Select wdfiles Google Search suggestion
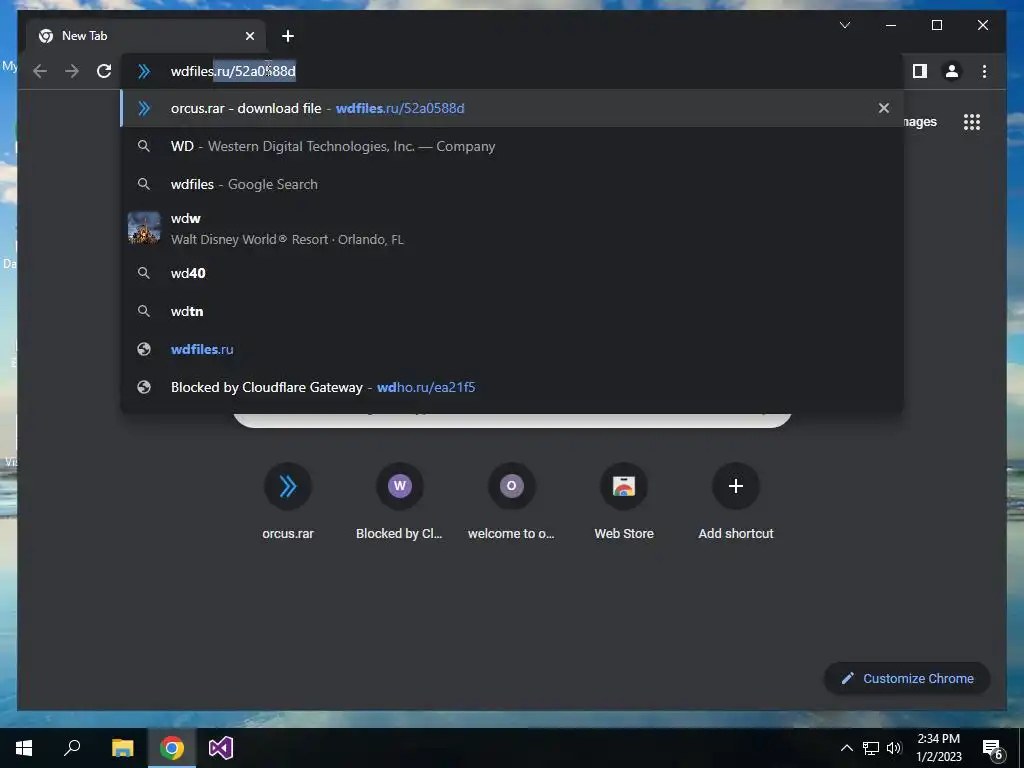This screenshot has height=768, width=1024. (x=512, y=184)
